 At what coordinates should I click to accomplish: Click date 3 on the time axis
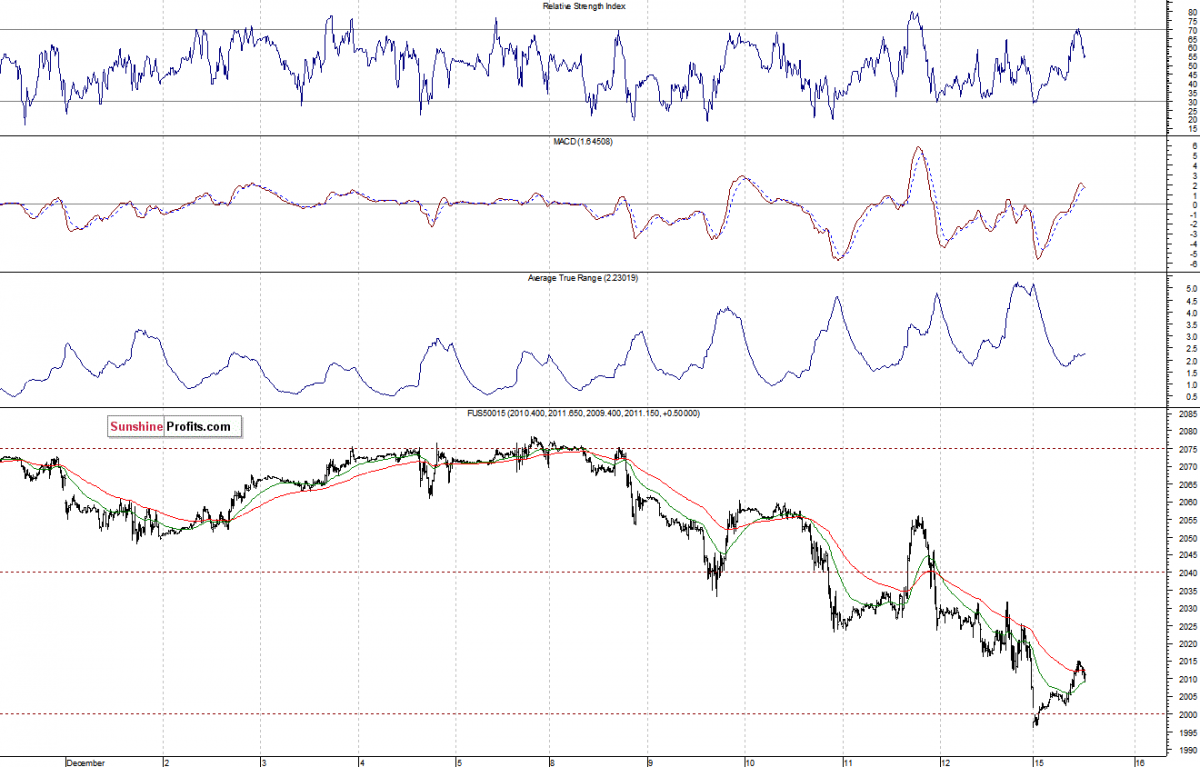point(263,762)
